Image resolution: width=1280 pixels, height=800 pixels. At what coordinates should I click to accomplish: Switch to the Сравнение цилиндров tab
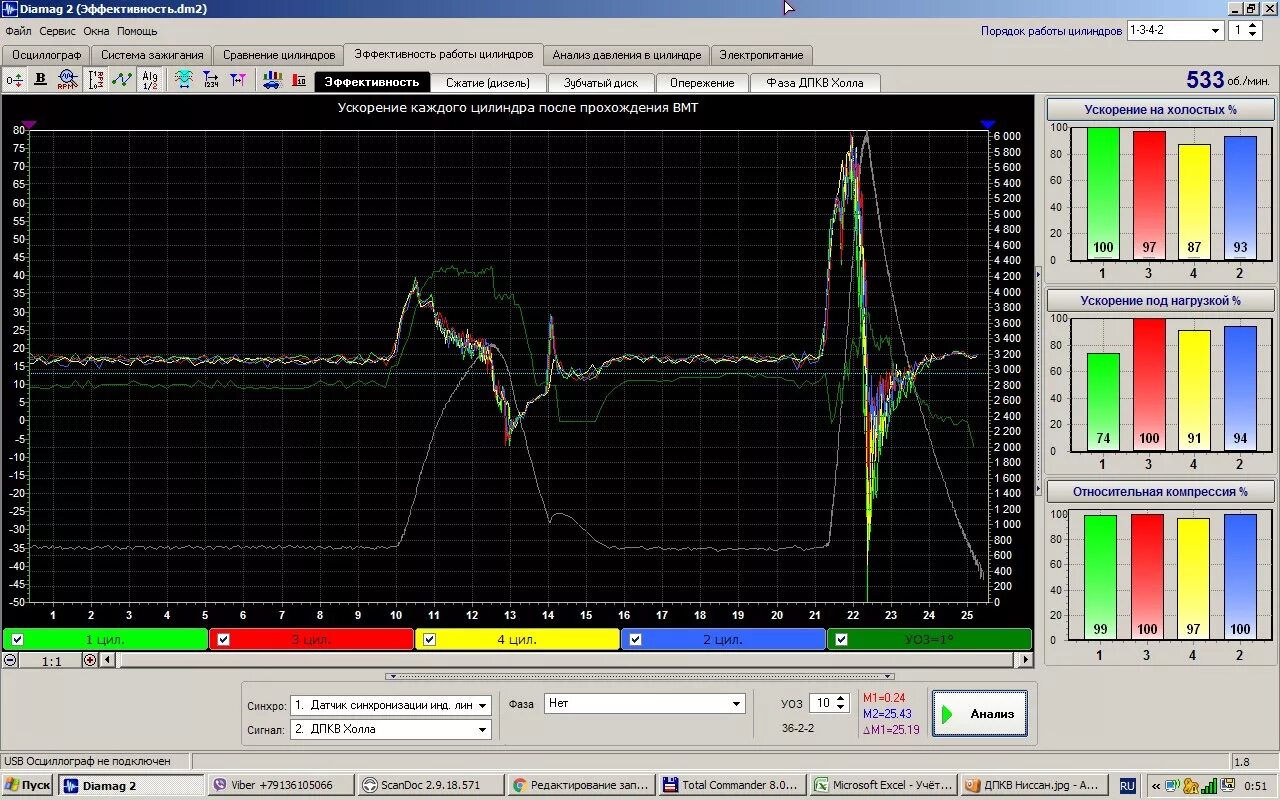click(x=279, y=55)
